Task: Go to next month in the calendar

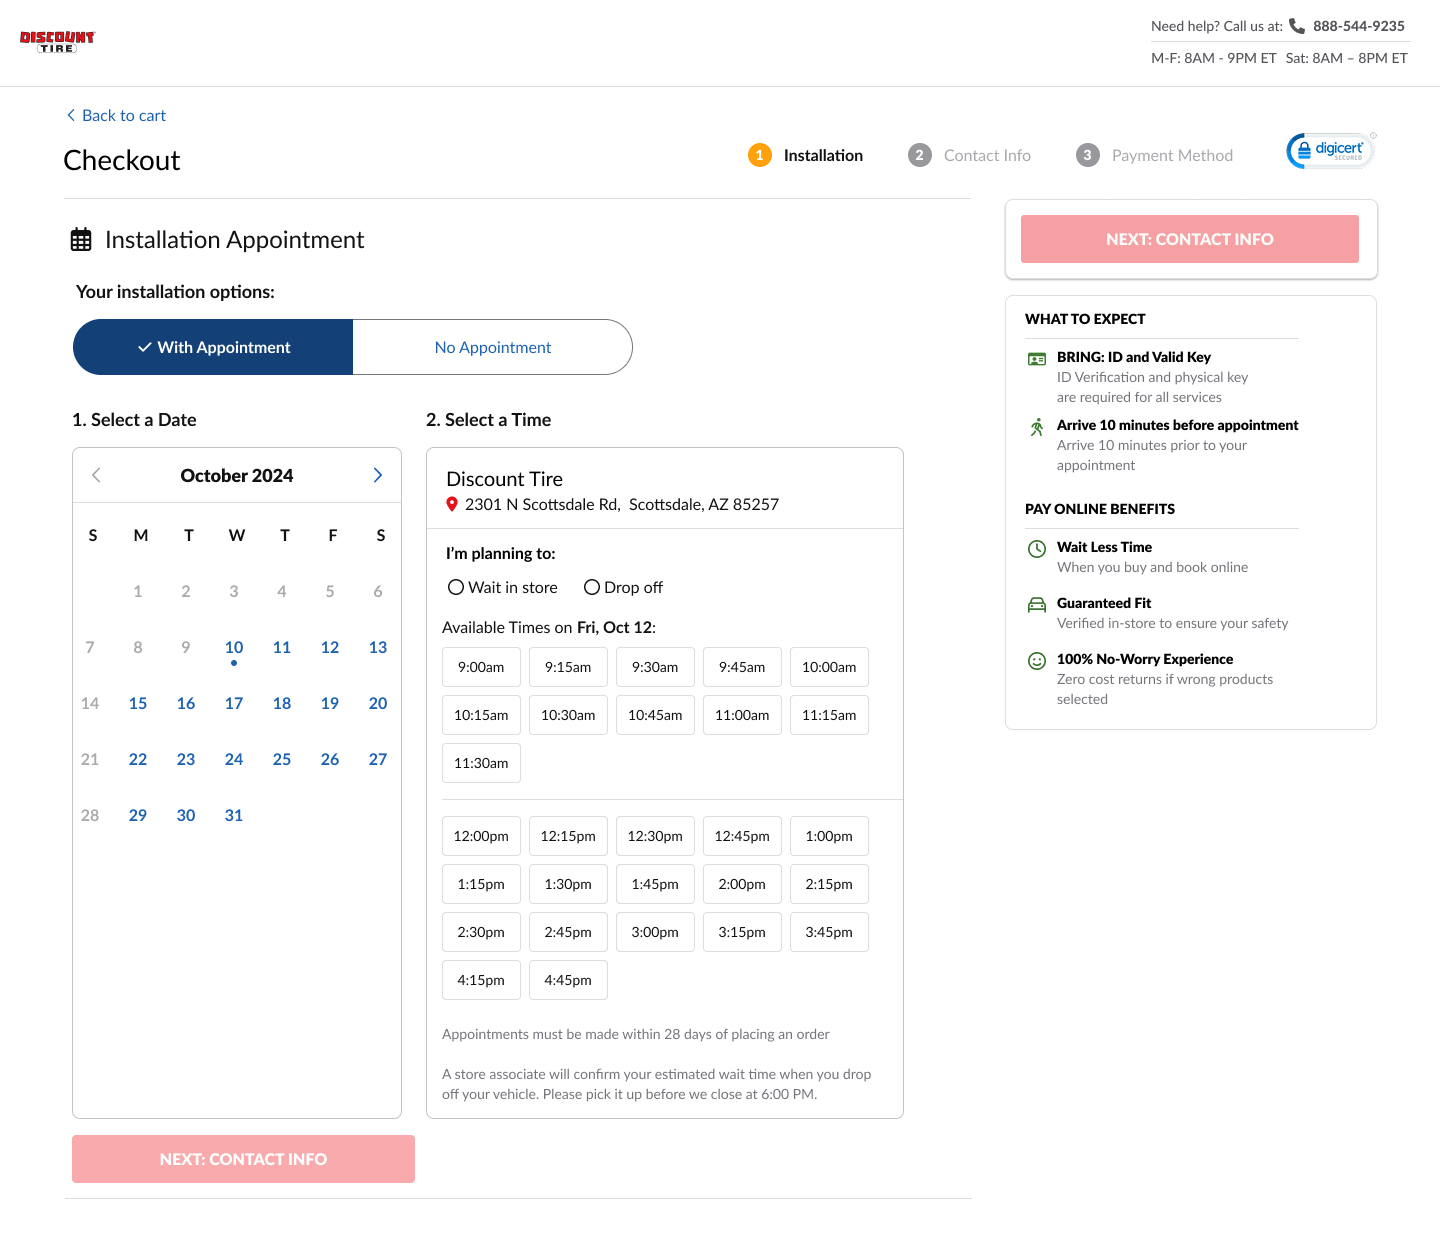Action: (x=377, y=475)
